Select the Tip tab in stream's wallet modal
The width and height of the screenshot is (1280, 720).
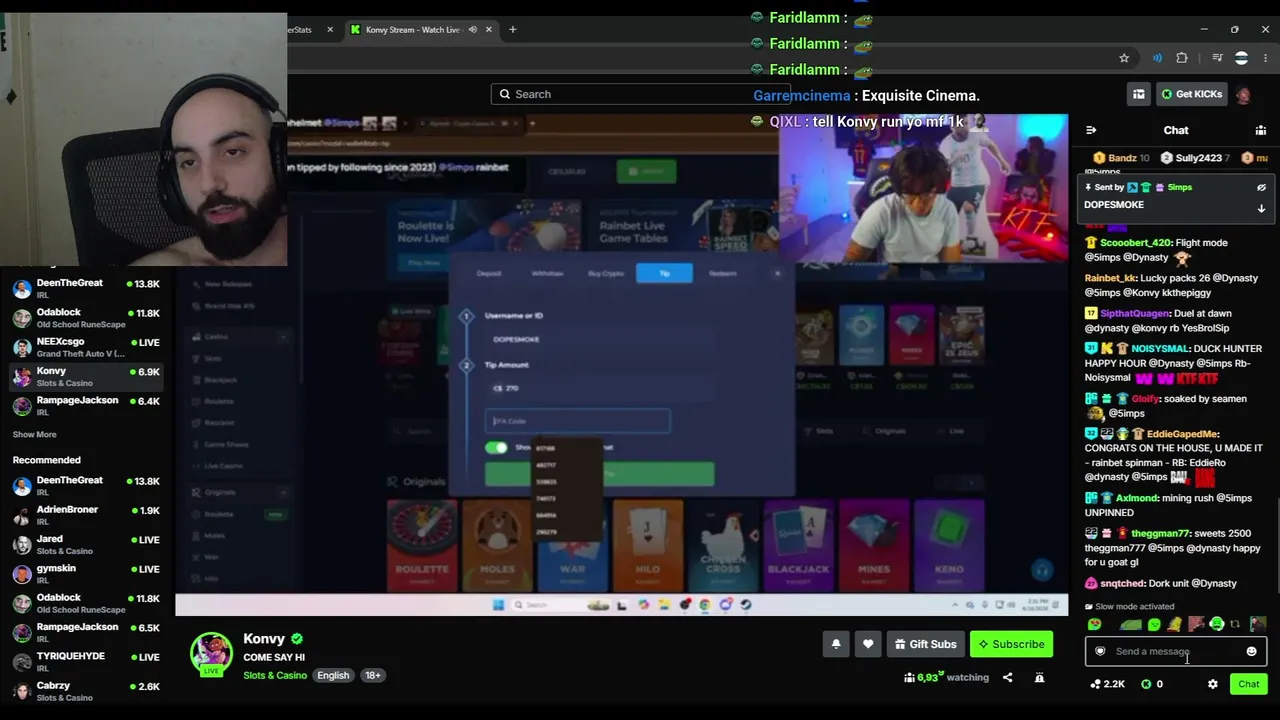click(x=664, y=273)
